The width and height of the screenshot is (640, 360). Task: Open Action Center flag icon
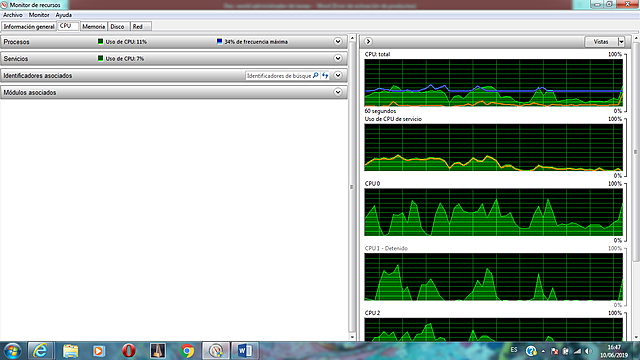[x=554, y=351]
